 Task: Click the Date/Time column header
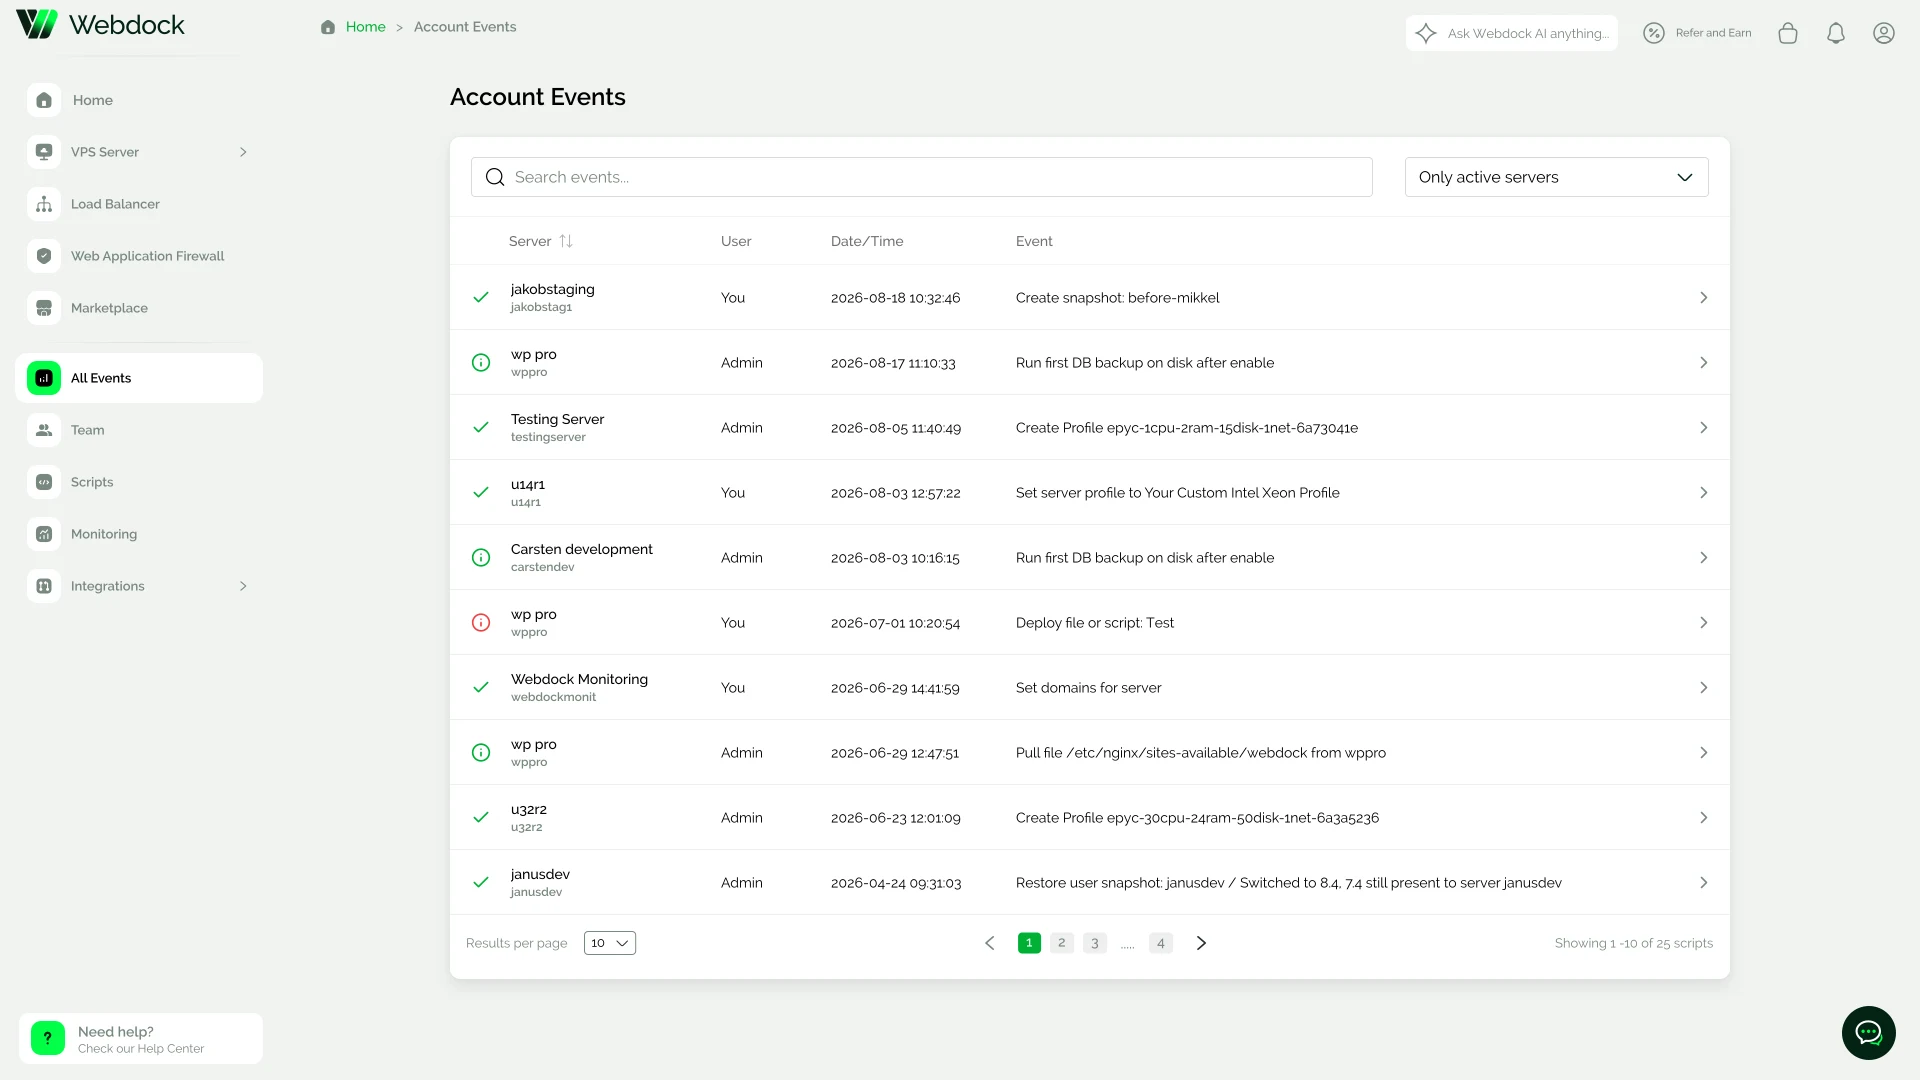(x=867, y=241)
